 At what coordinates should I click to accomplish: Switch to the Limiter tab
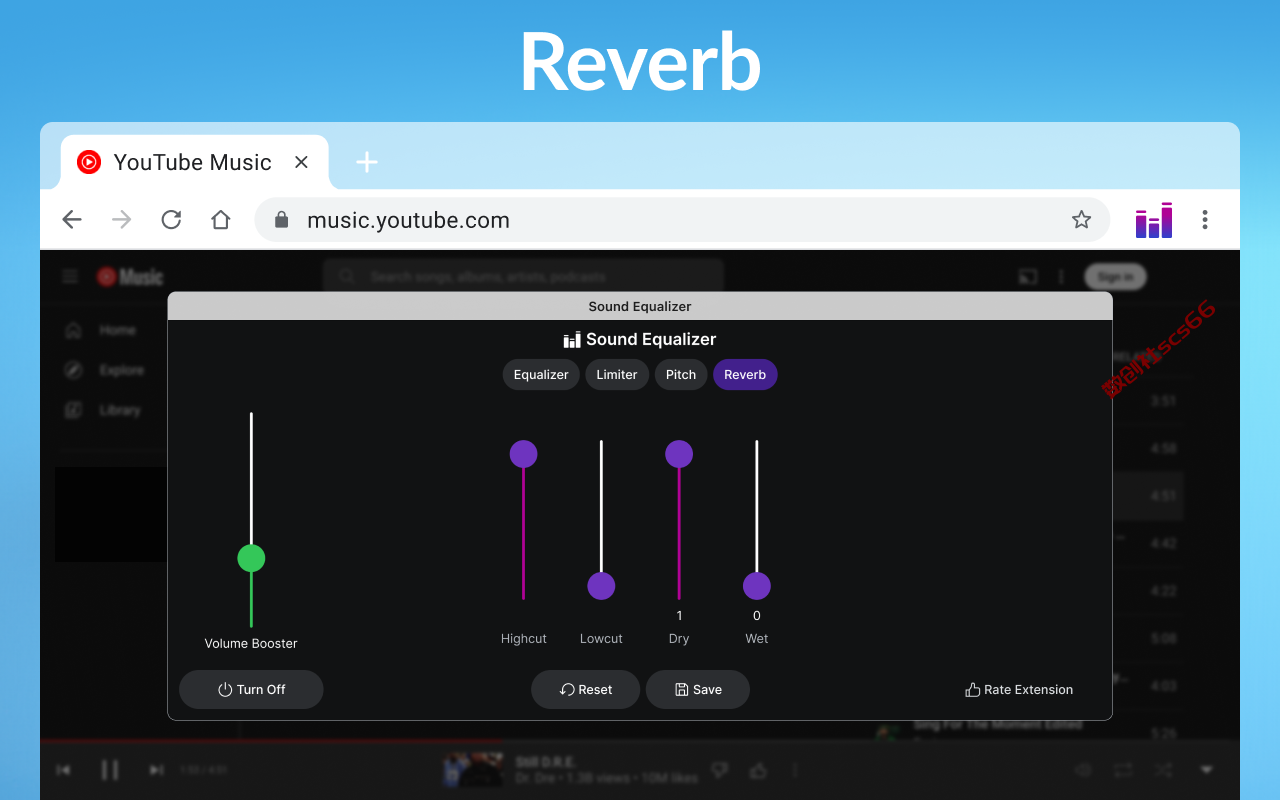coord(617,375)
